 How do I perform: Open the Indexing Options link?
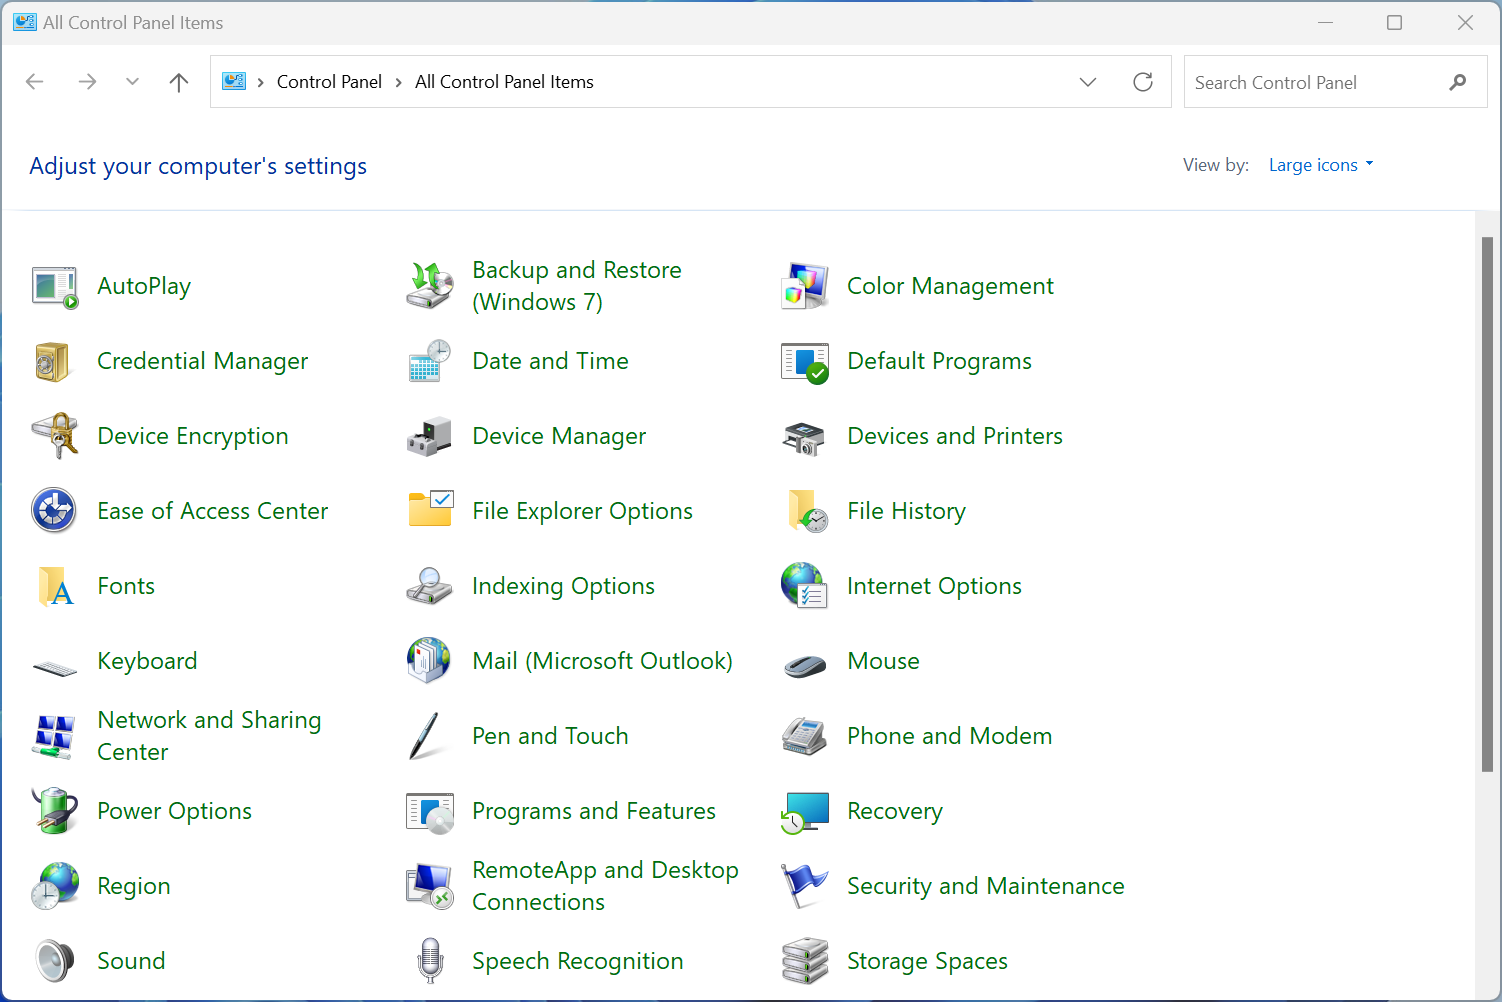point(563,587)
